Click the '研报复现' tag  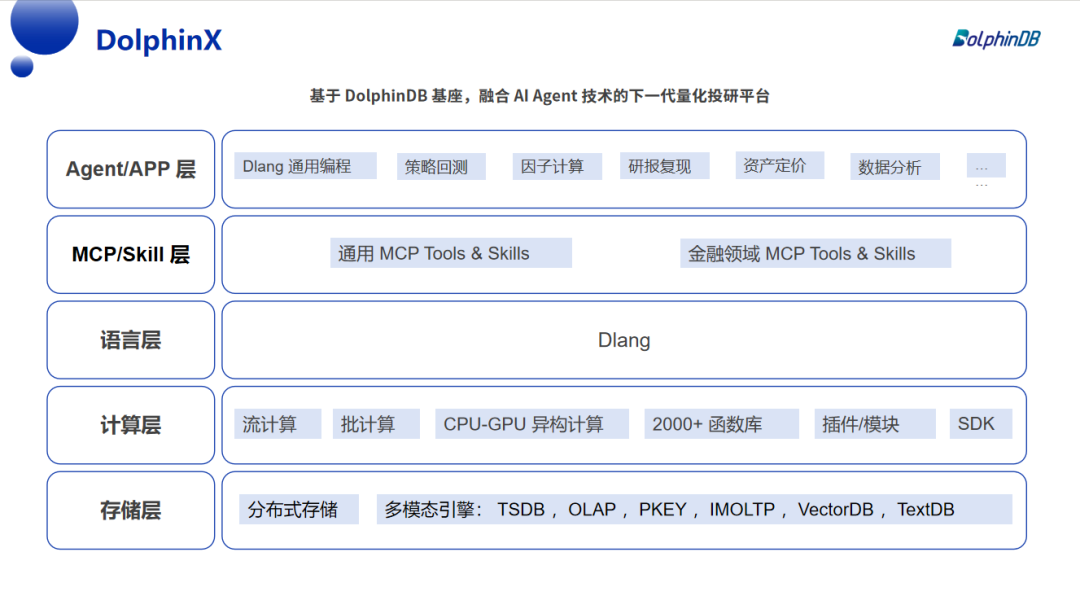pos(664,166)
